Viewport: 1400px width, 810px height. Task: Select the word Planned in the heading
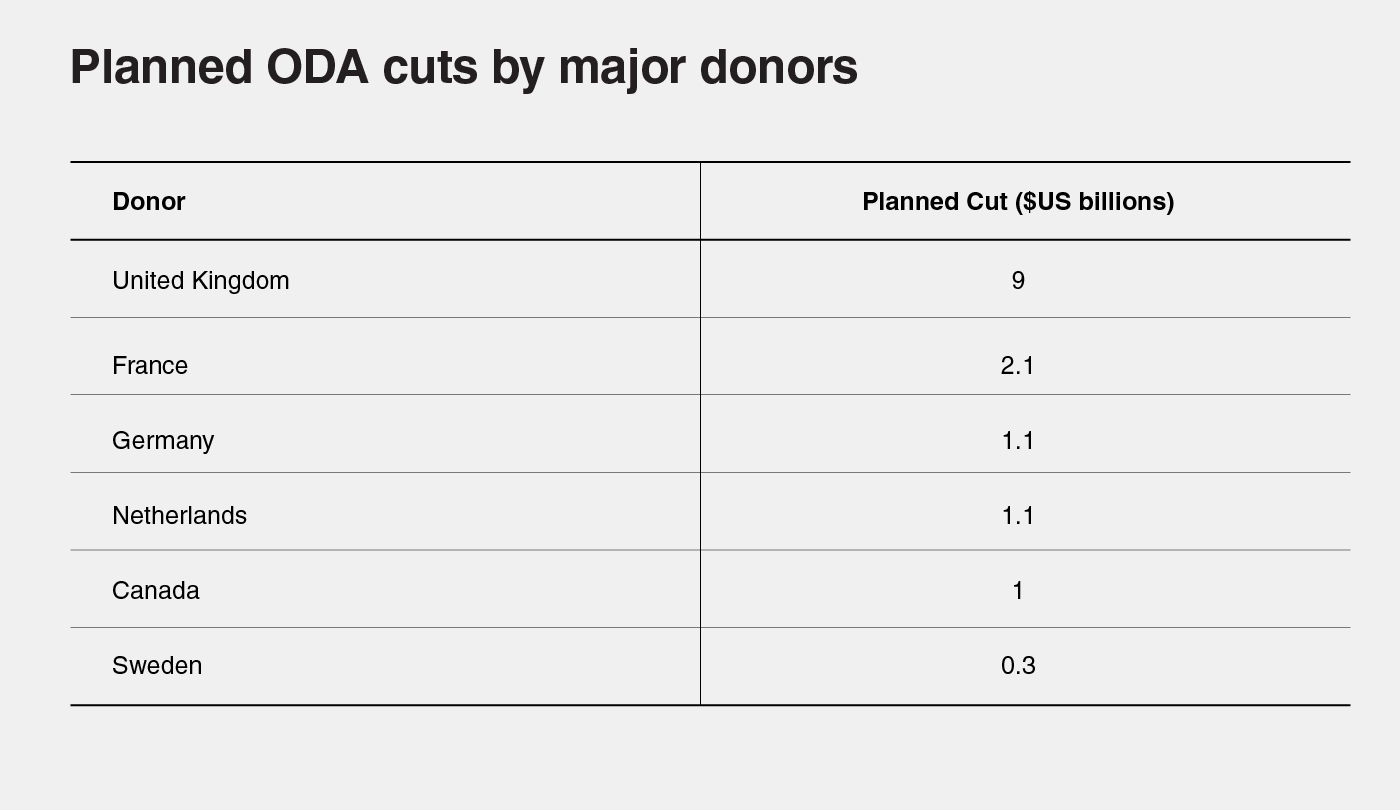[161, 68]
